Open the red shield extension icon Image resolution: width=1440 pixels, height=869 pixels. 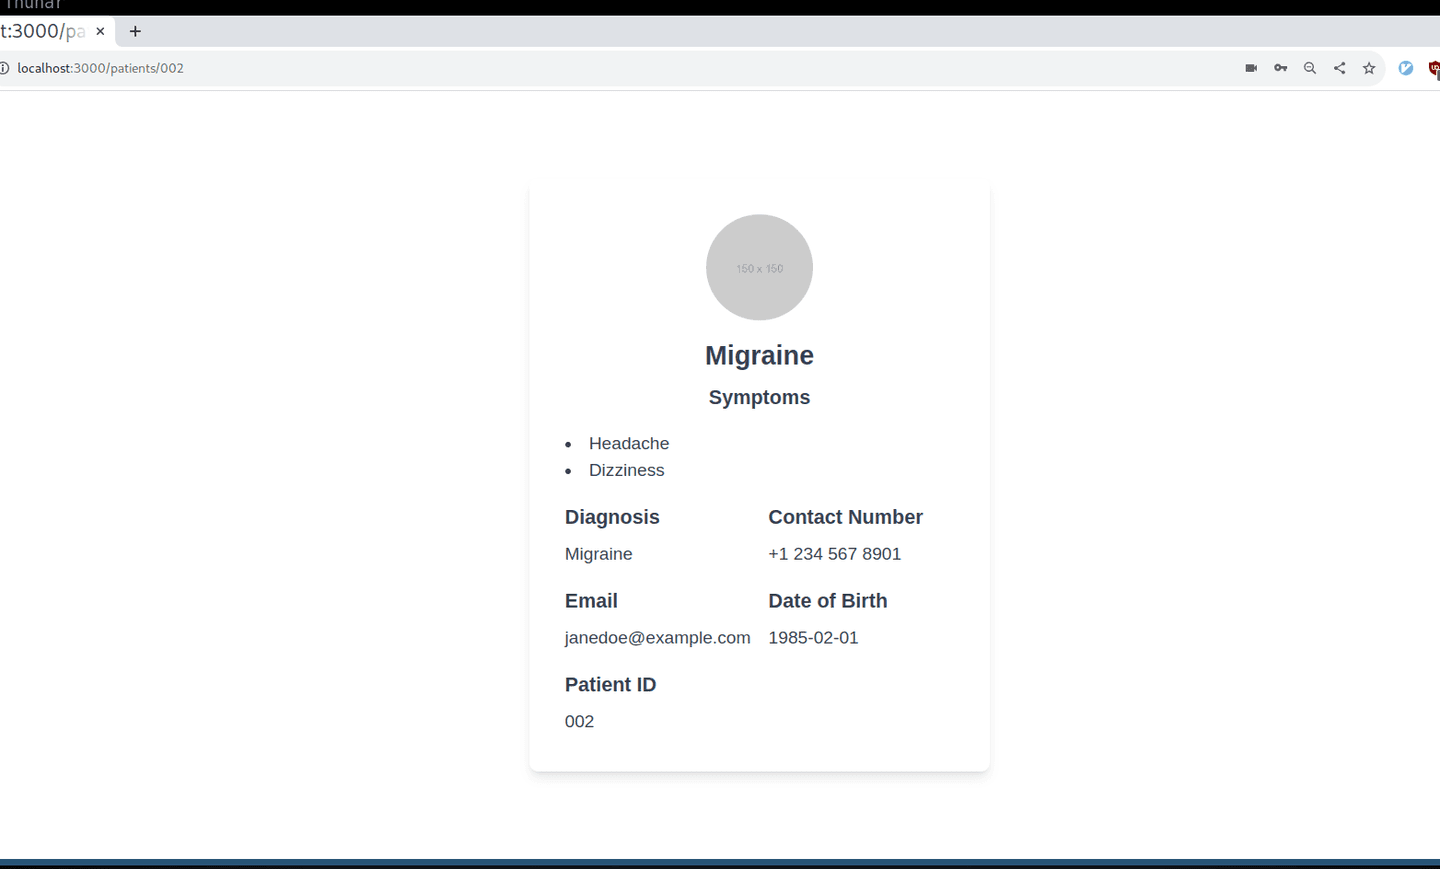1434,68
